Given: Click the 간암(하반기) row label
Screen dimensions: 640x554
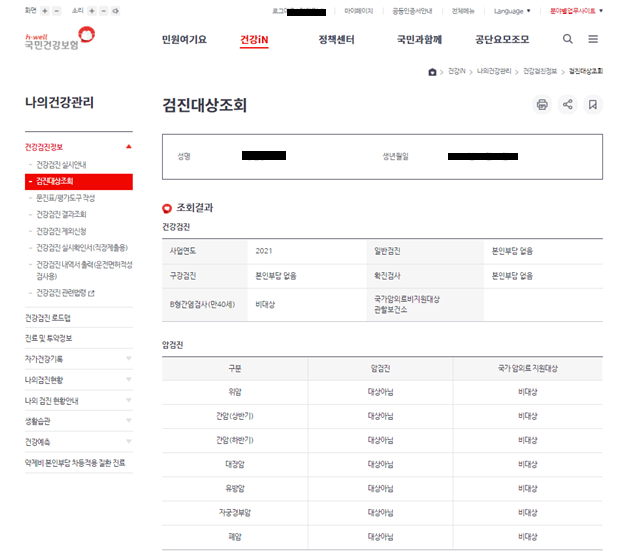Looking at the screenshot, I should [235, 441].
